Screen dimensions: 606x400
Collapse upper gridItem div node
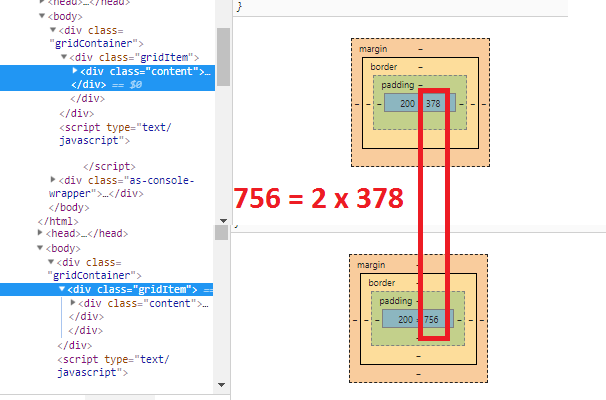click(x=64, y=57)
